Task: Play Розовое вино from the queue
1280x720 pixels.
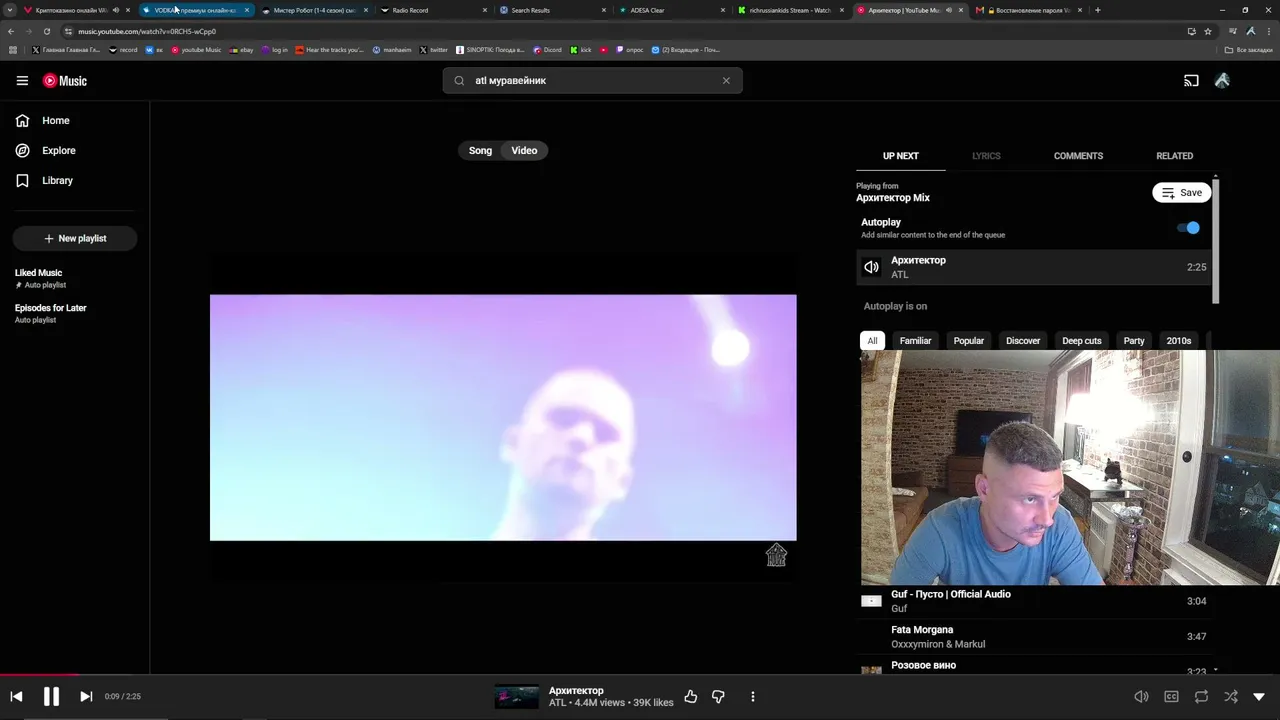Action: pyautogui.click(x=1034, y=666)
